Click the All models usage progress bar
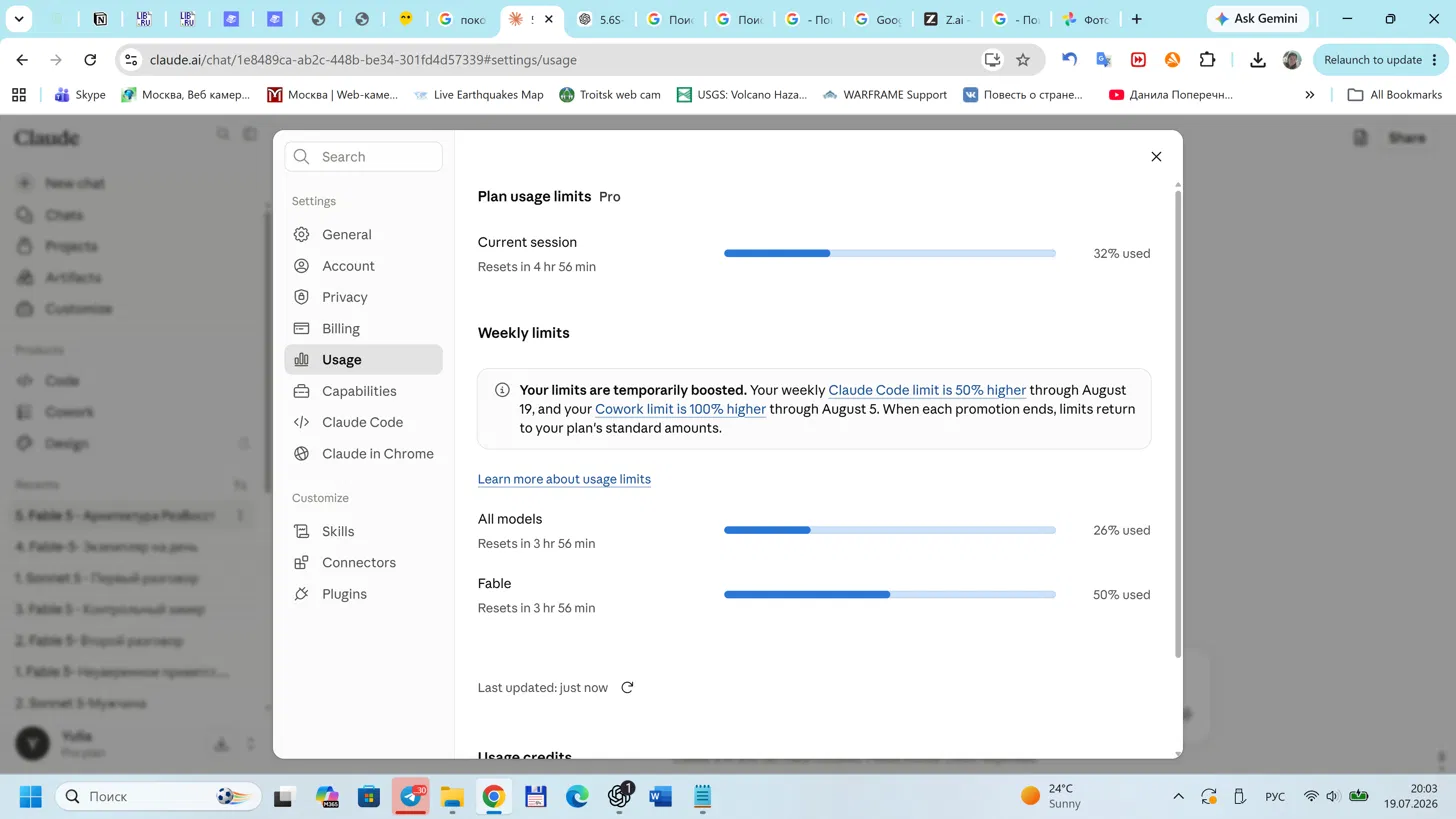The width and height of the screenshot is (1456, 819). coord(890,530)
